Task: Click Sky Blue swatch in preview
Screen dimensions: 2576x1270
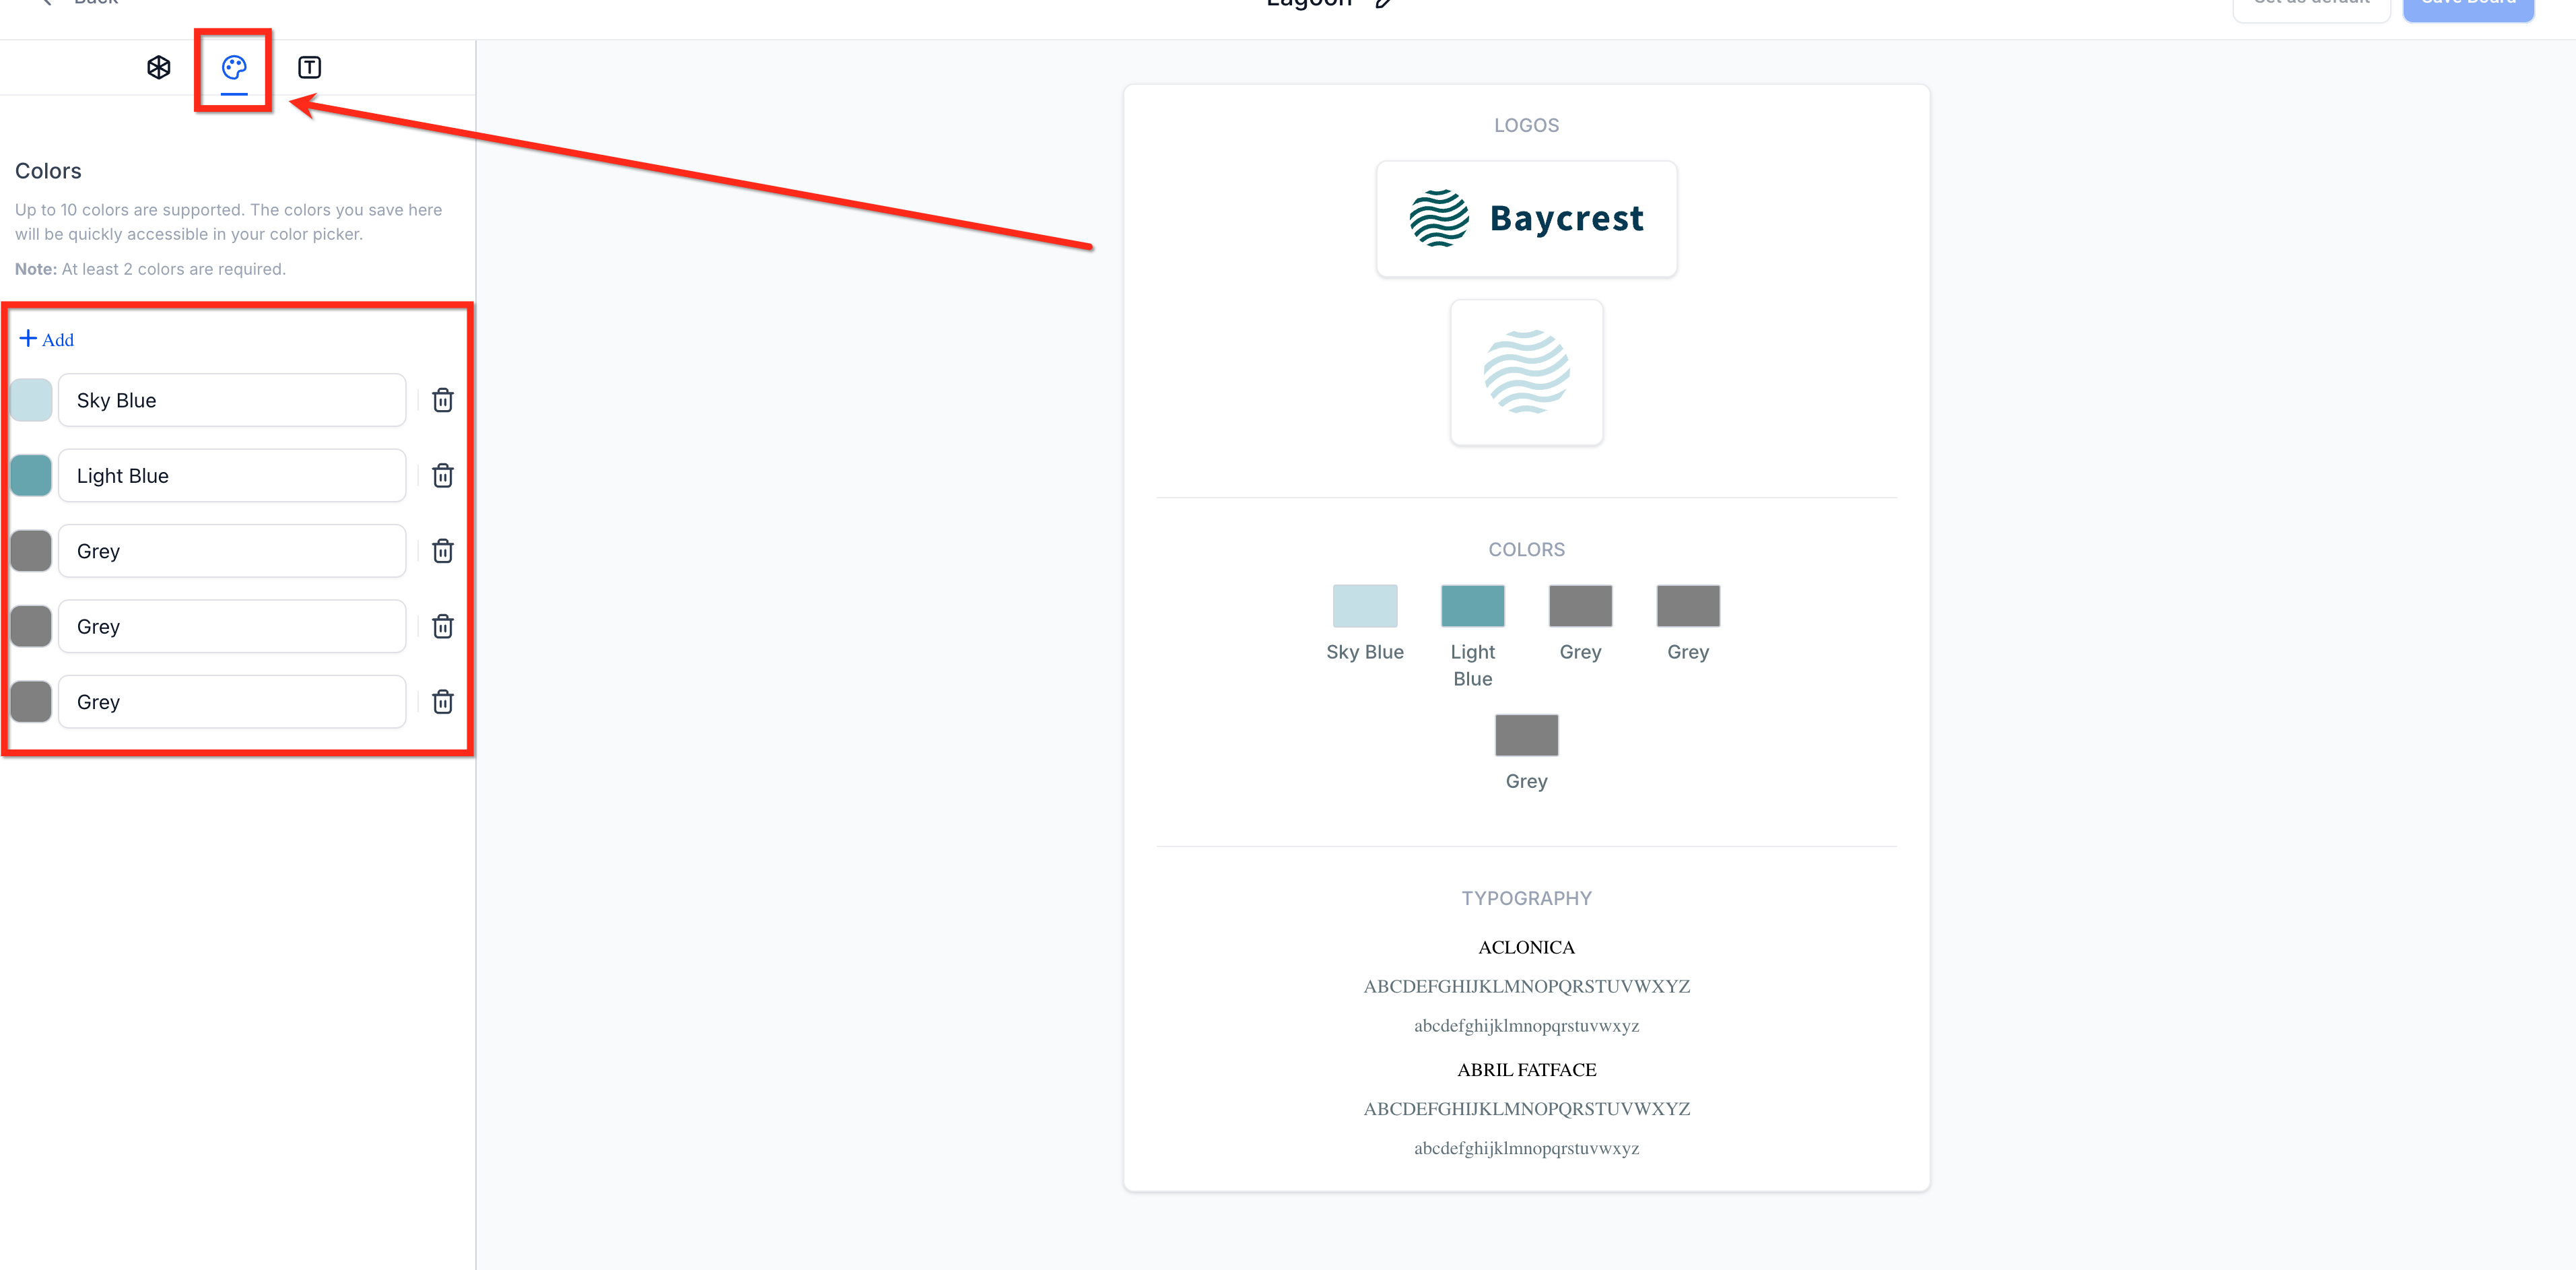Action: 1364,606
